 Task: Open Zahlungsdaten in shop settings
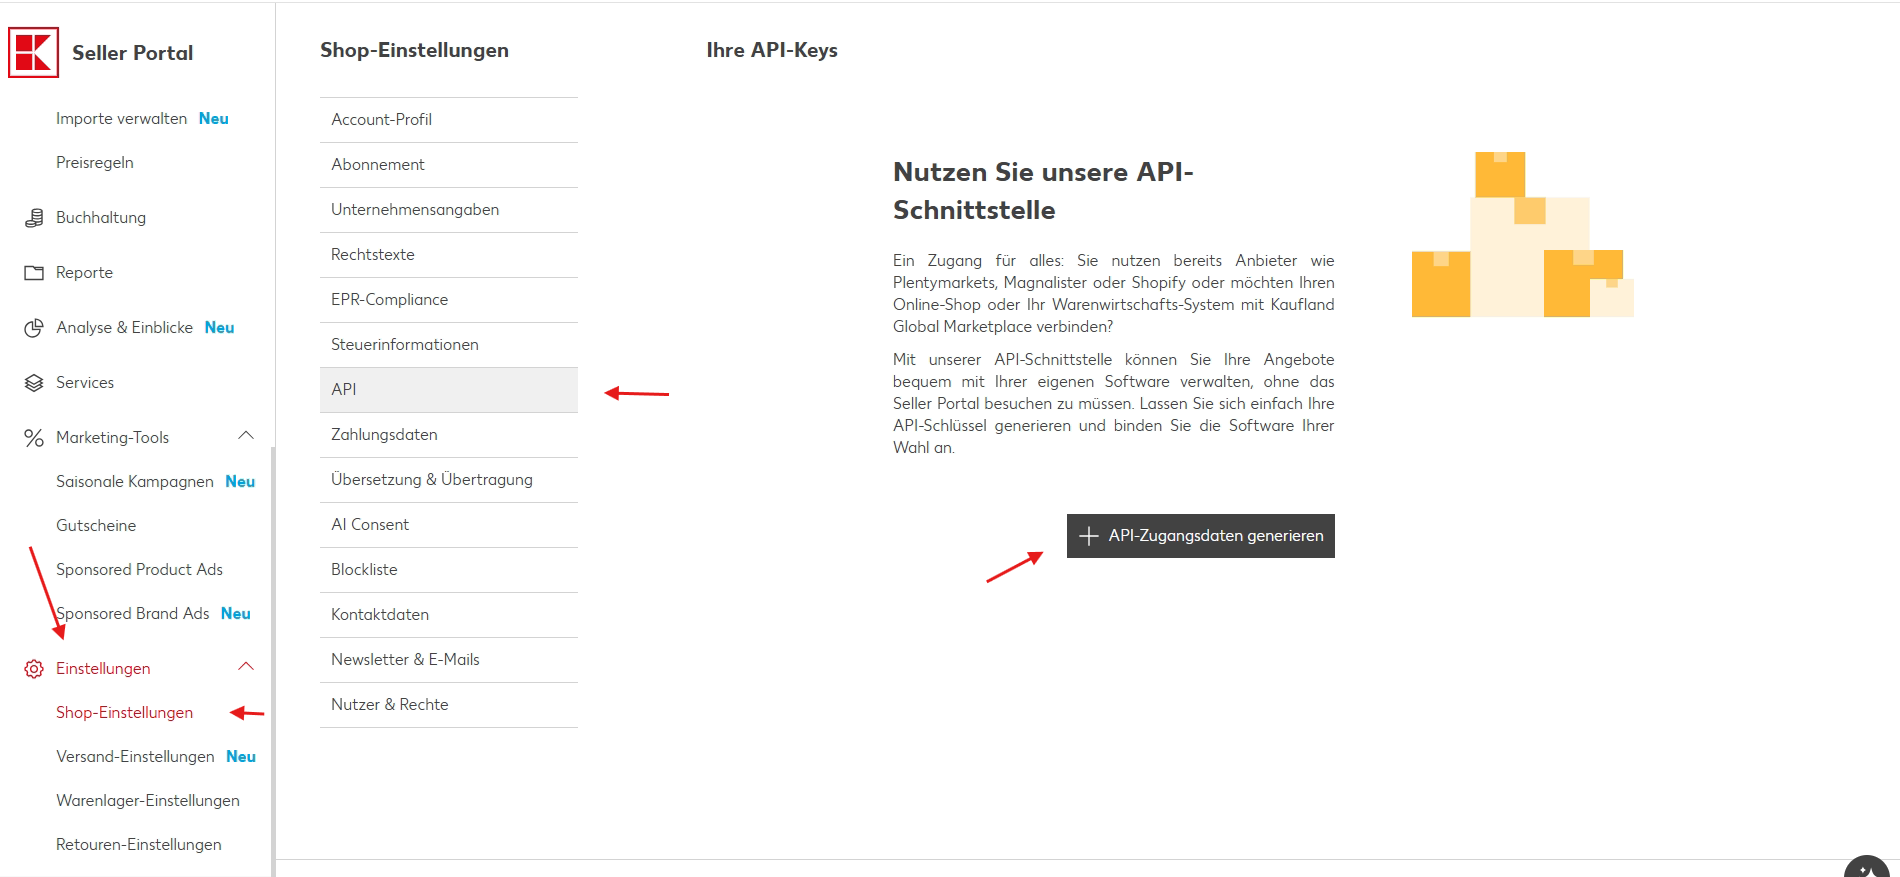[x=448, y=435]
